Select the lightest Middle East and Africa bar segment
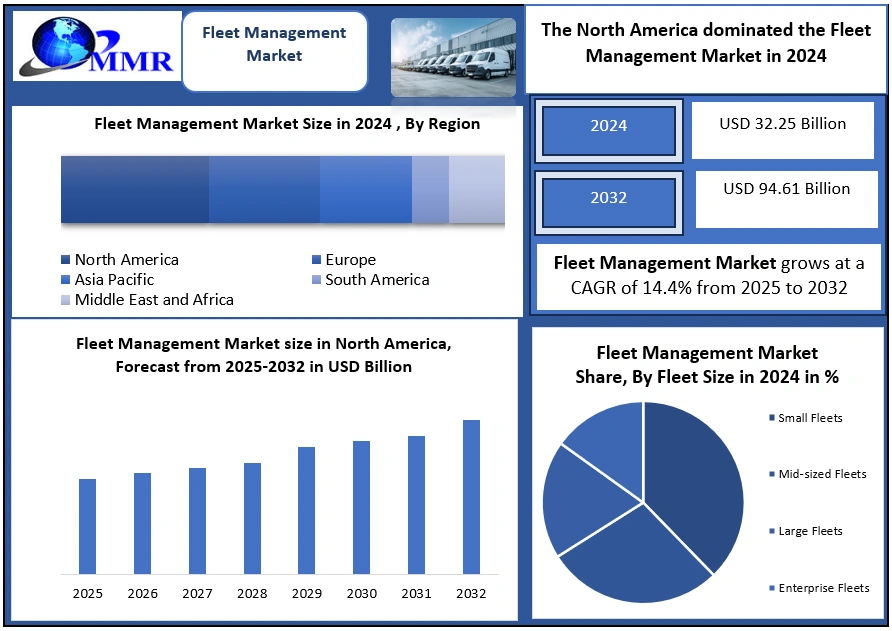 click(476, 189)
